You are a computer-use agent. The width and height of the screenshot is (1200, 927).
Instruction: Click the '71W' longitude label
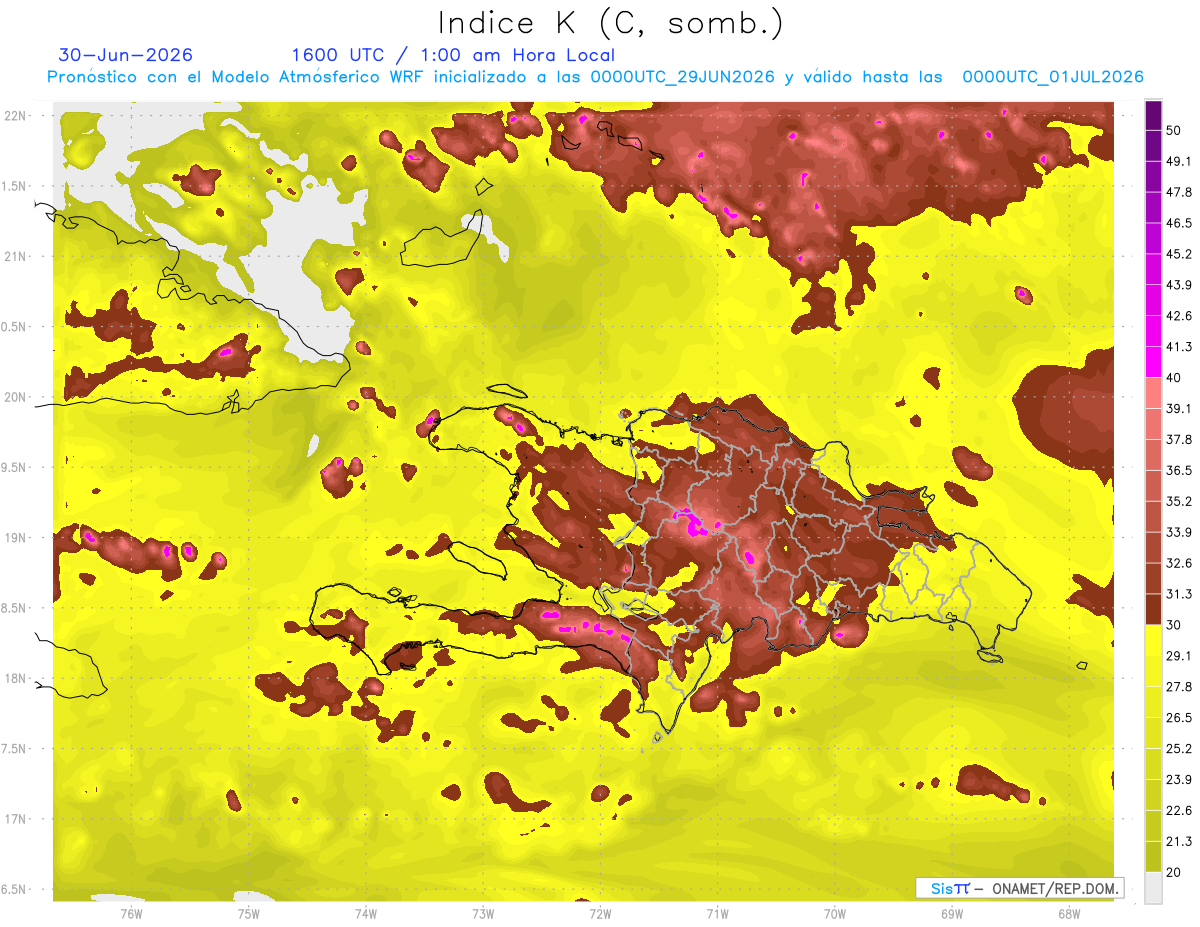pyautogui.click(x=717, y=913)
